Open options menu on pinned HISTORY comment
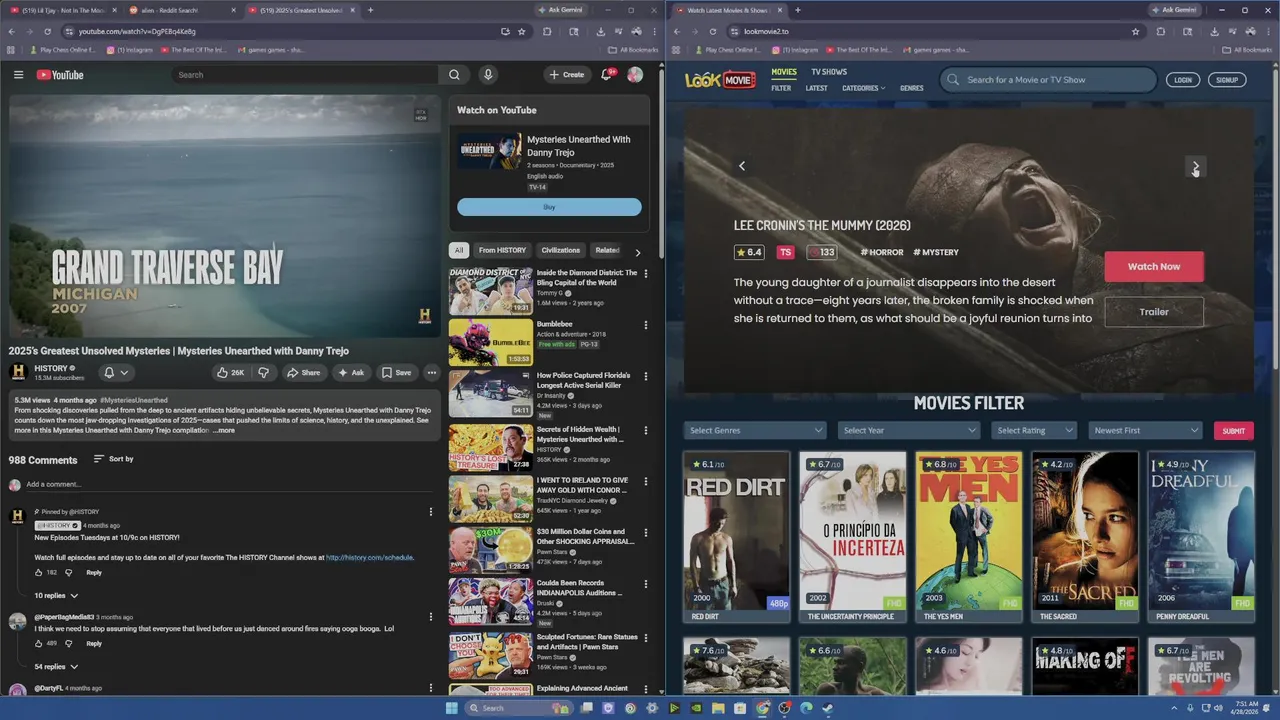1280x720 pixels. pyautogui.click(x=431, y=512)
